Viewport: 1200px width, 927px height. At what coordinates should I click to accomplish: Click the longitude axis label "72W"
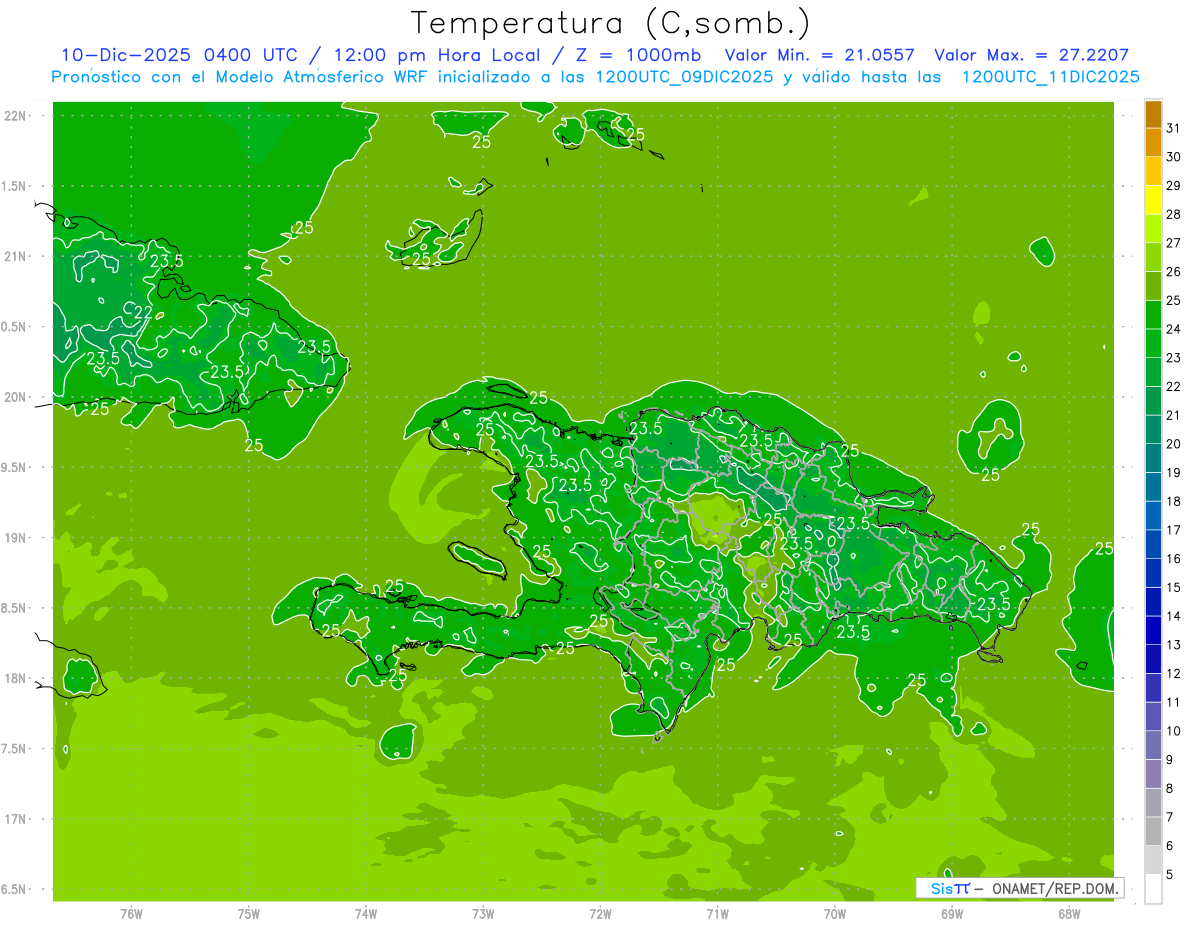click(600, 915)
